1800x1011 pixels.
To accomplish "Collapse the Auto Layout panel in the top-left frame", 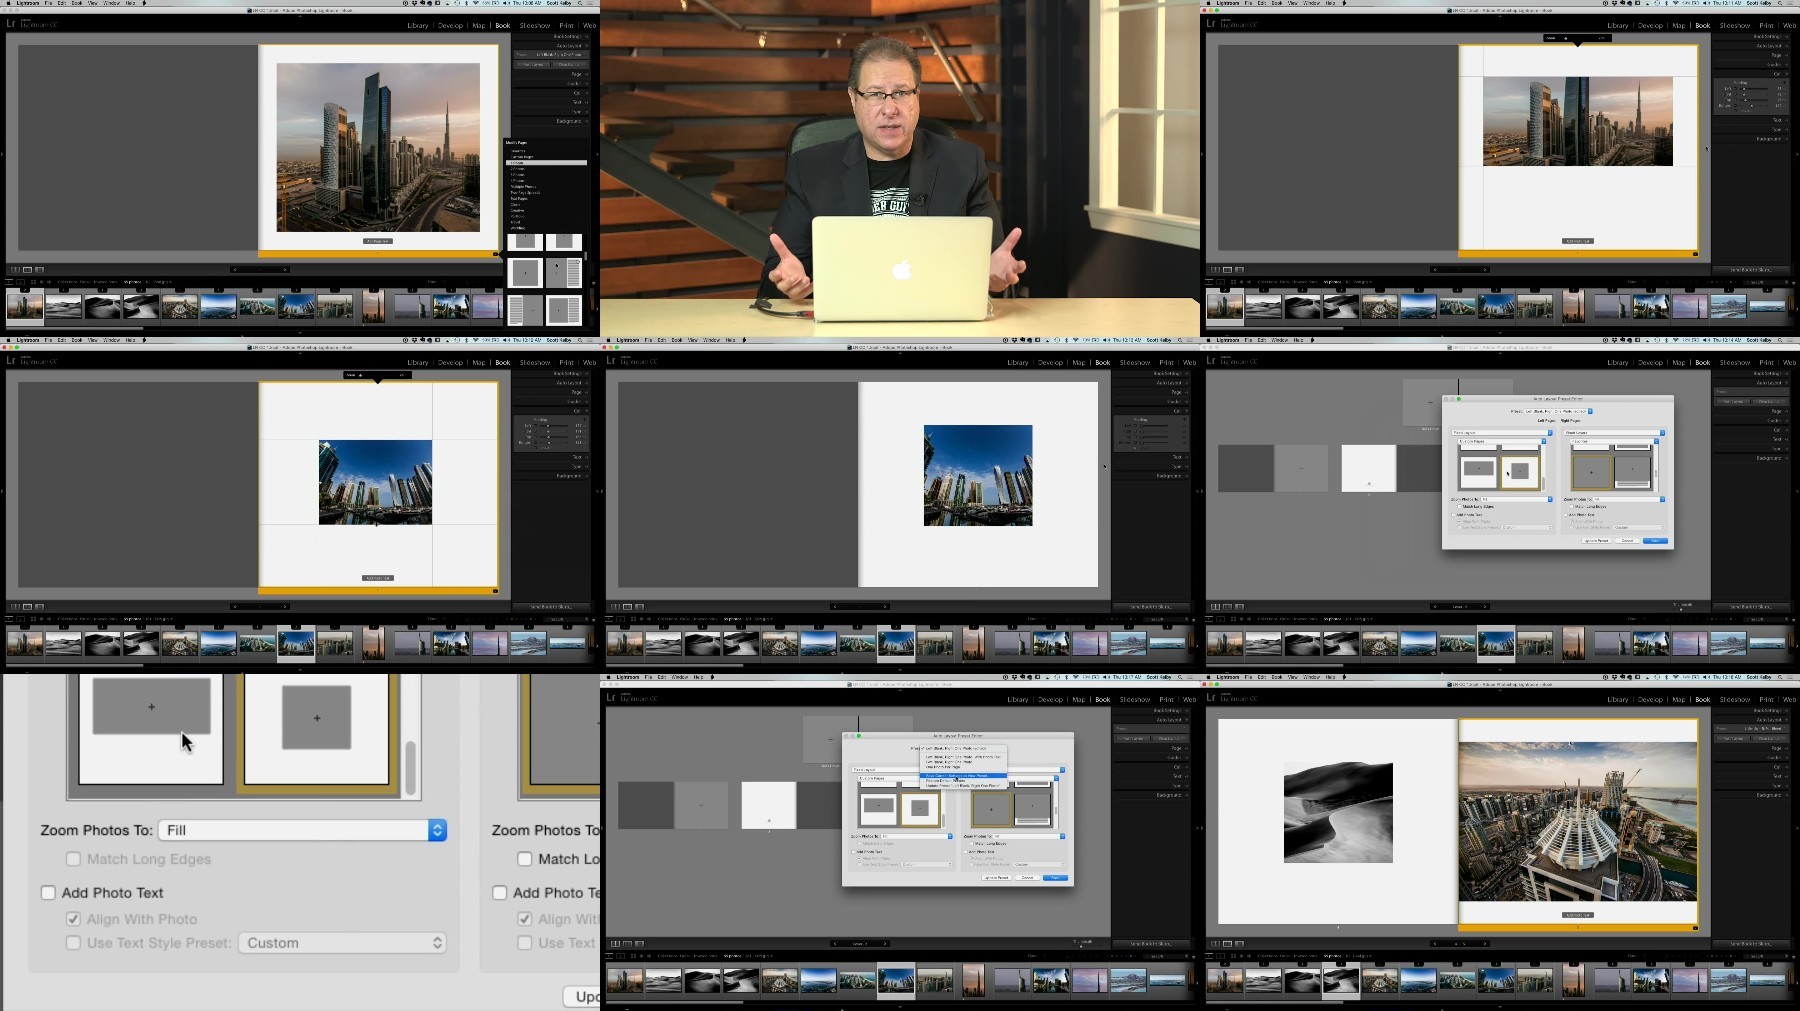I will (x=570, y=46).
